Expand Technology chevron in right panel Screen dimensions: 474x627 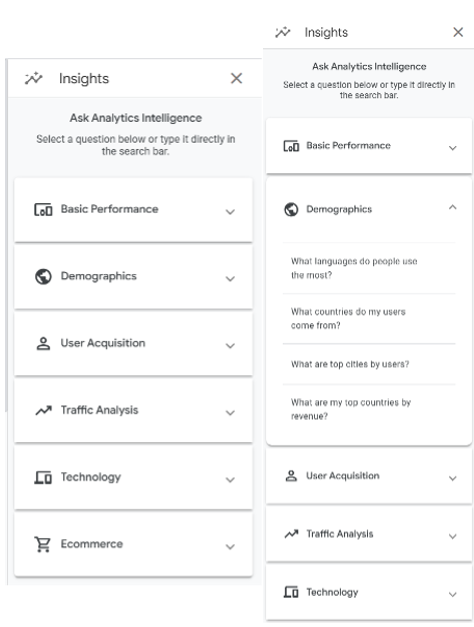coord(452,594)
